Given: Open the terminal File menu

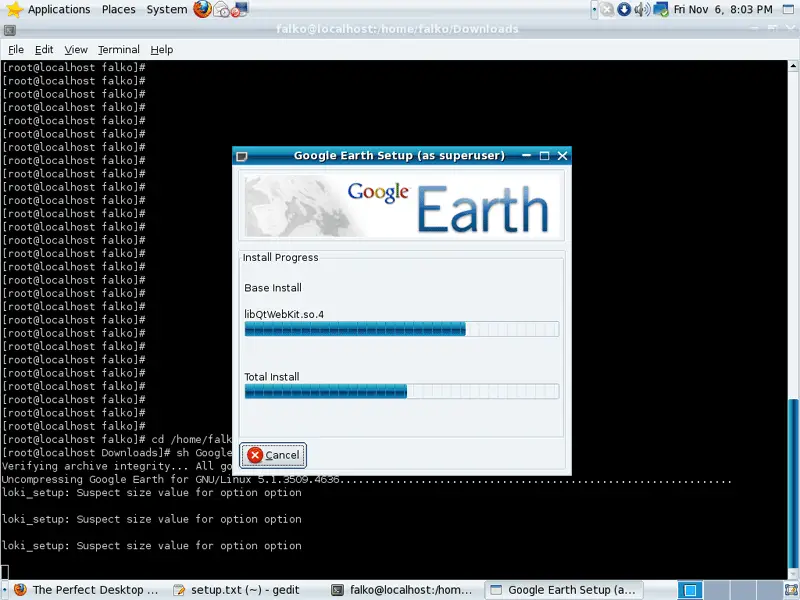Looking at the screenshot, I should point(16,49).
